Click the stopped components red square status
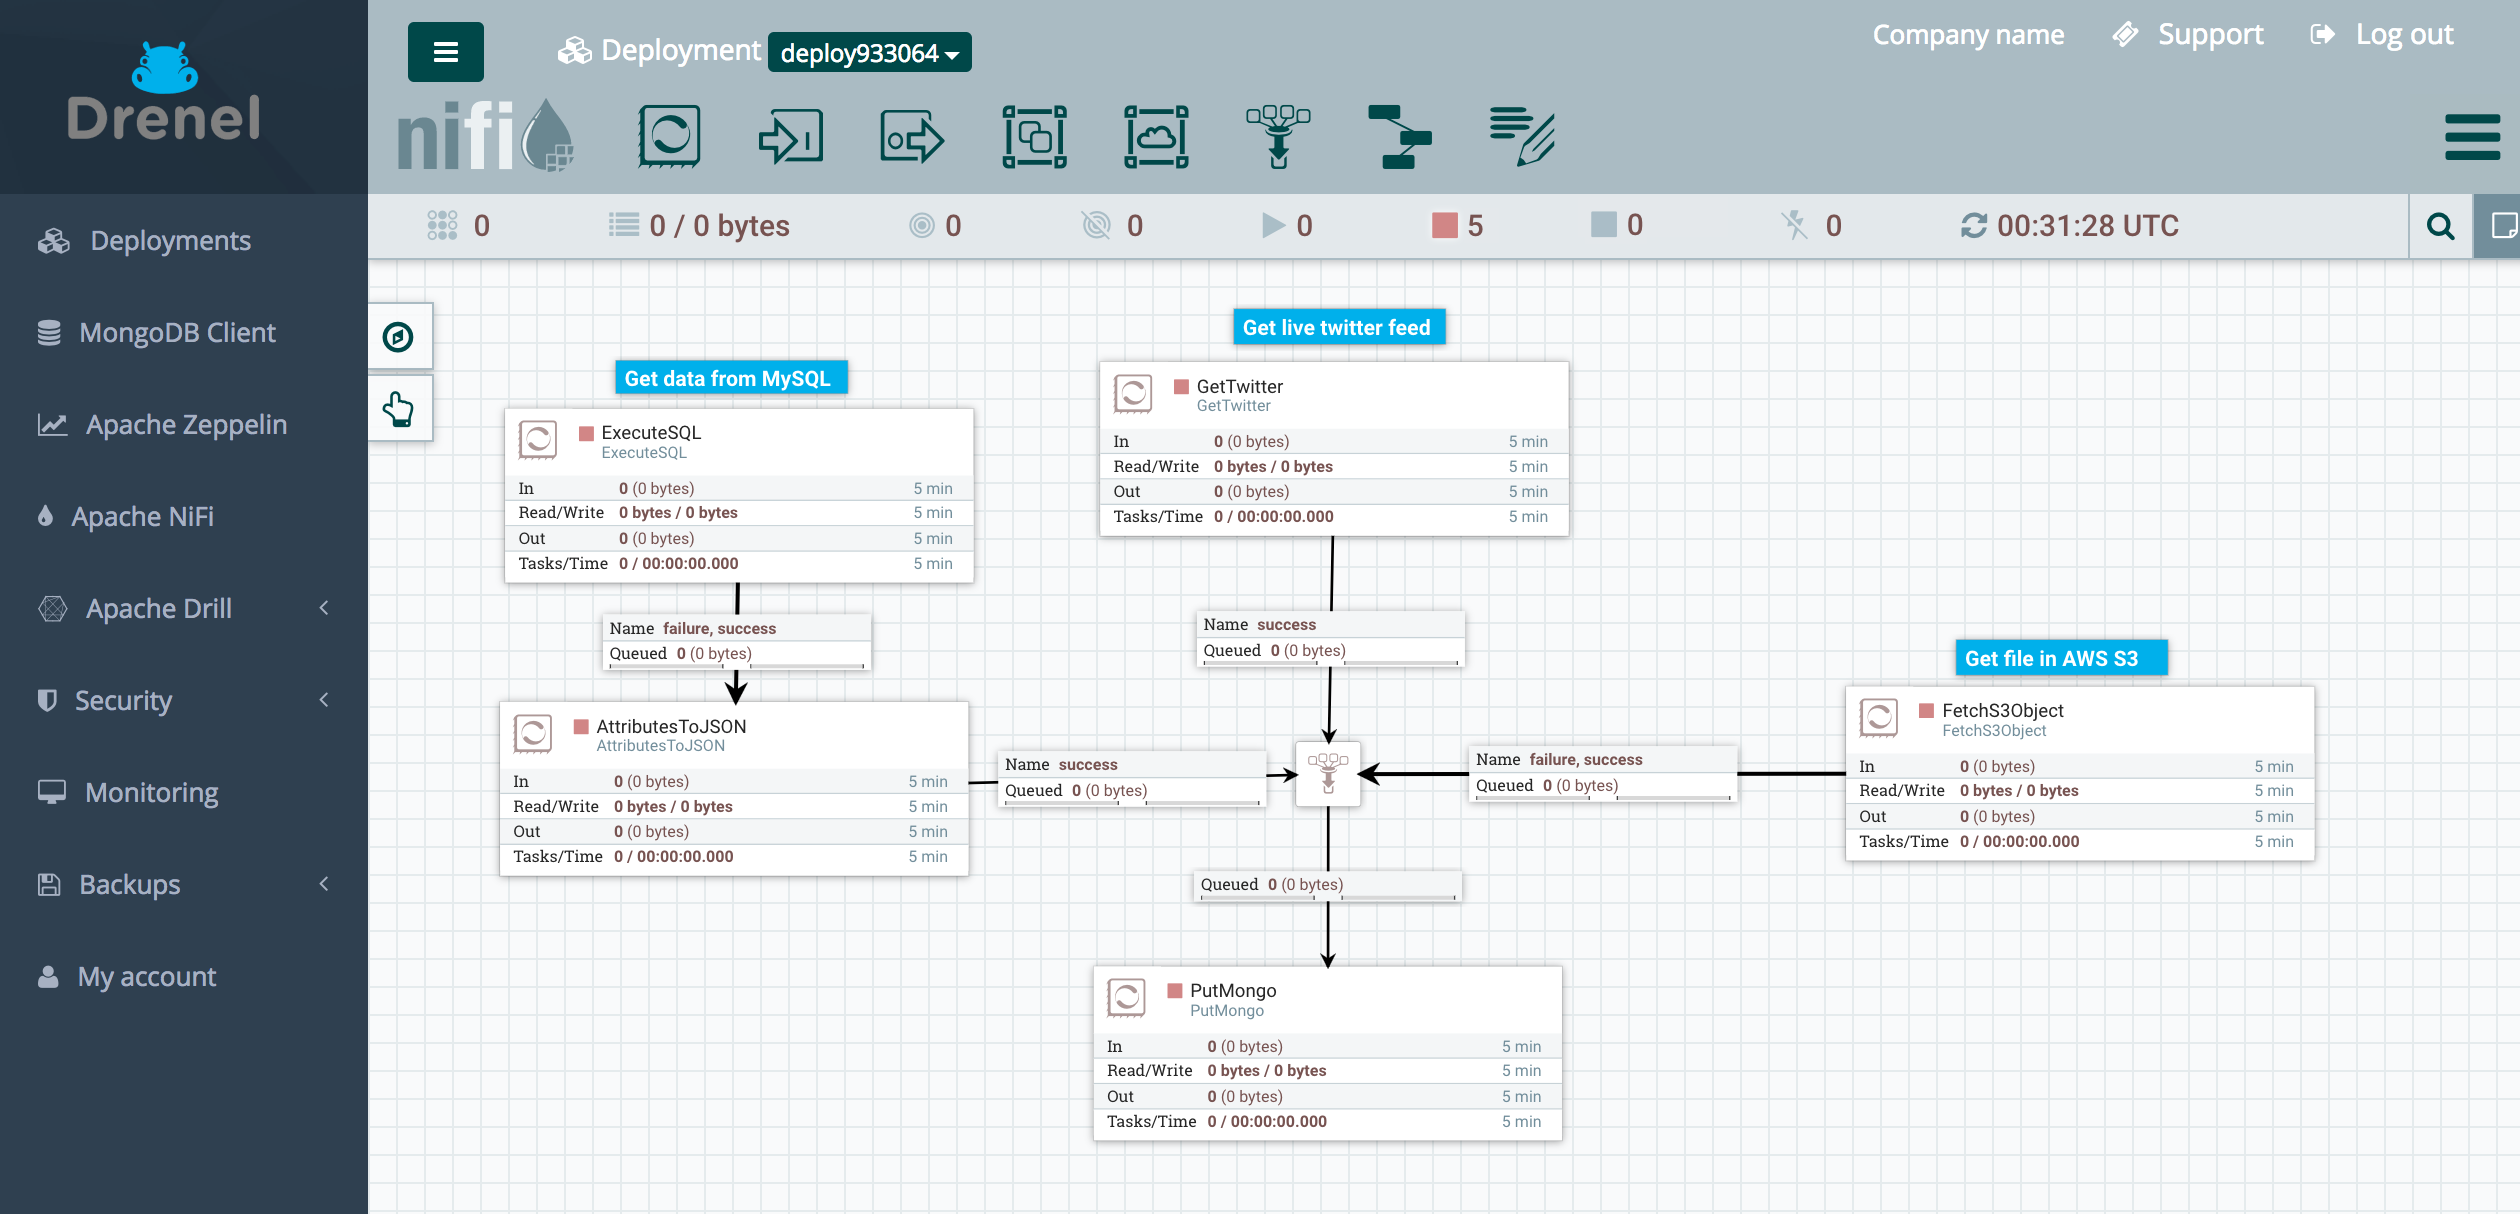Screen dimensions: 2520x1214 [x=1458, y=226]
